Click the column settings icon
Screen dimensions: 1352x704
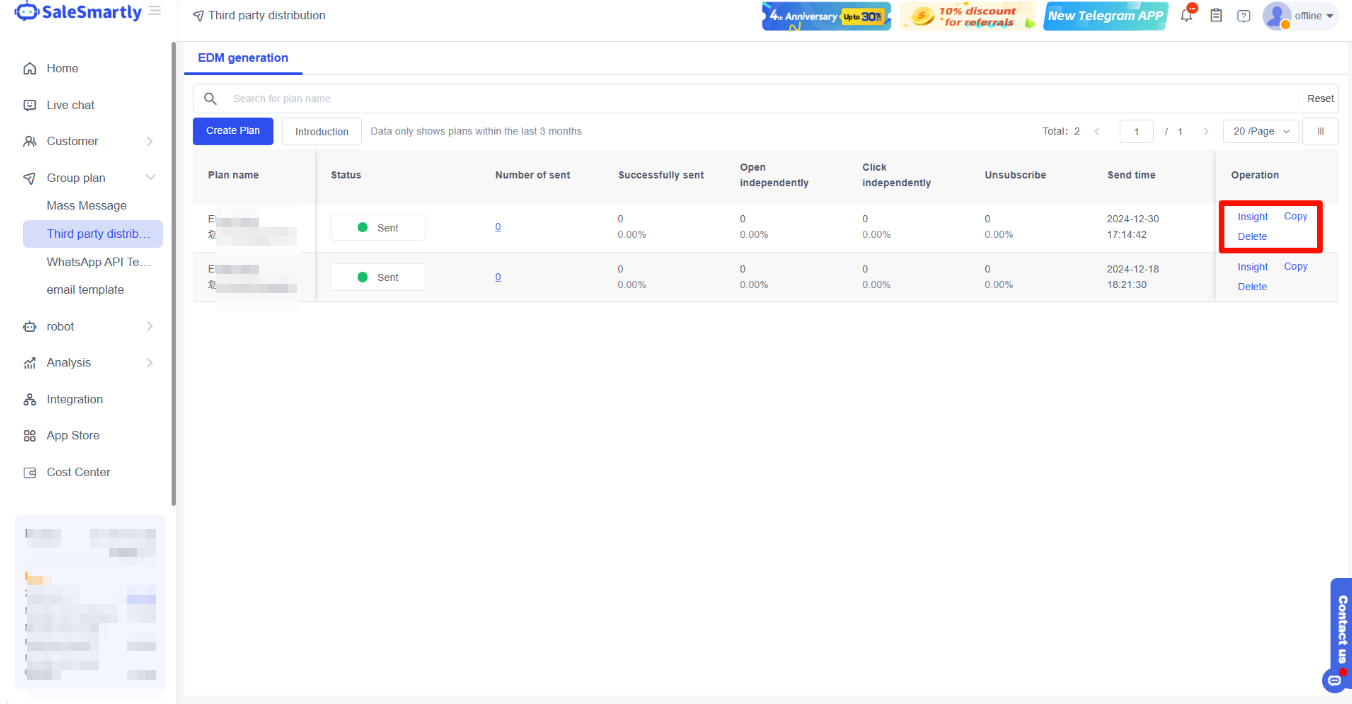[1320, 131]
